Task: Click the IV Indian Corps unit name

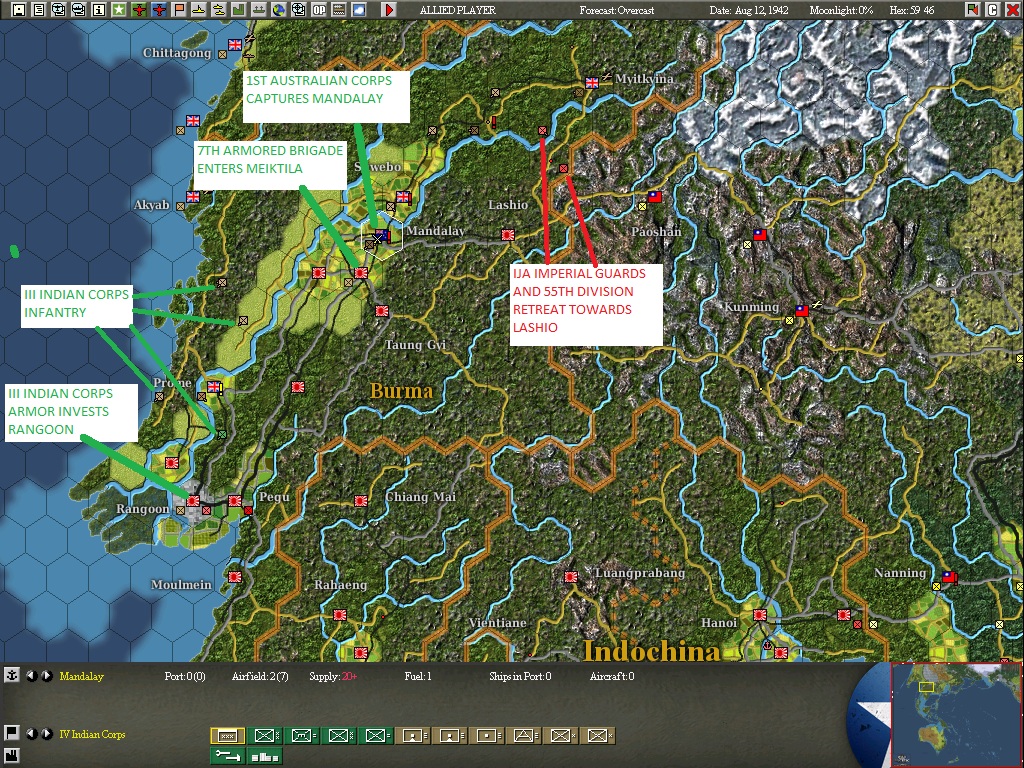Action: [x=92, y=734]
